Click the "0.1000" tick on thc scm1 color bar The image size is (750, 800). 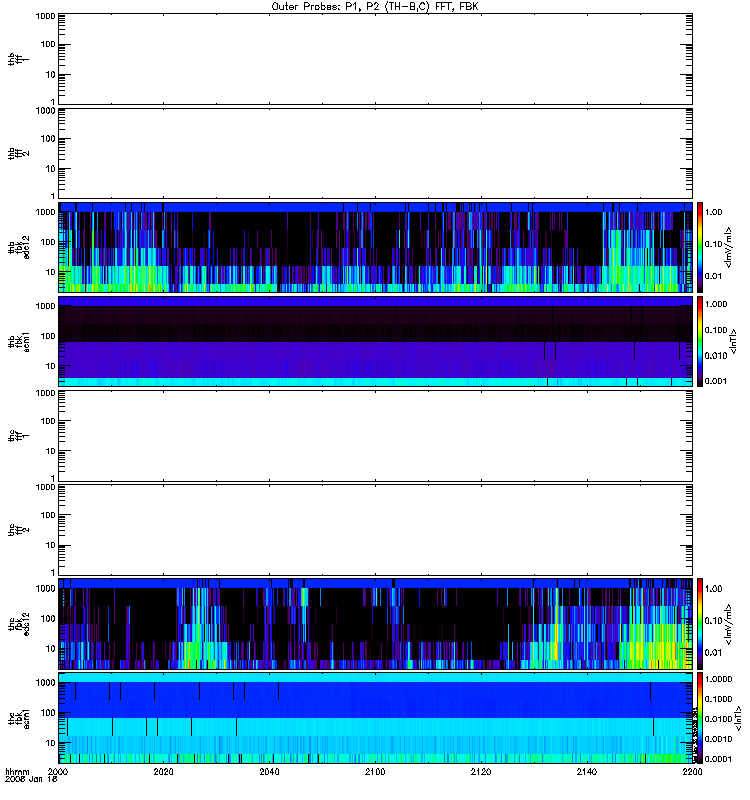(718, 699)
